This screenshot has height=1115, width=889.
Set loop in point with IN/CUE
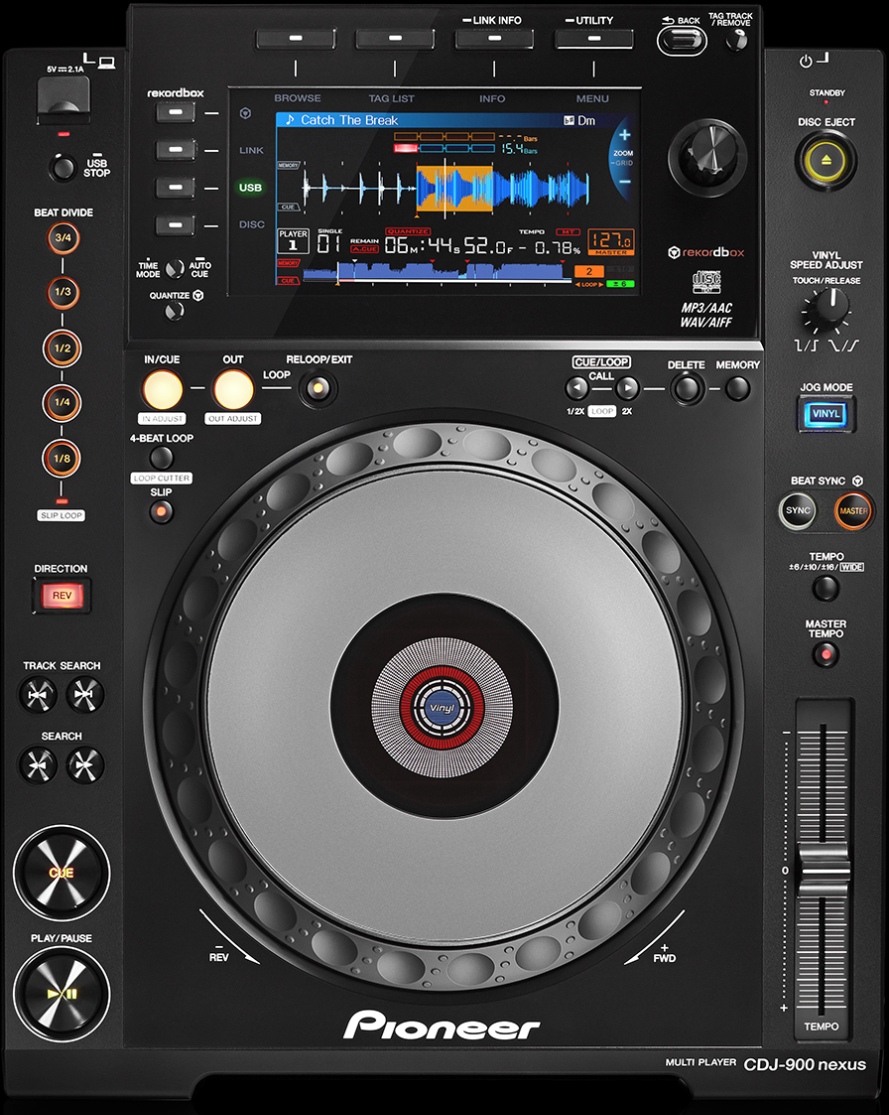[162, 390]
